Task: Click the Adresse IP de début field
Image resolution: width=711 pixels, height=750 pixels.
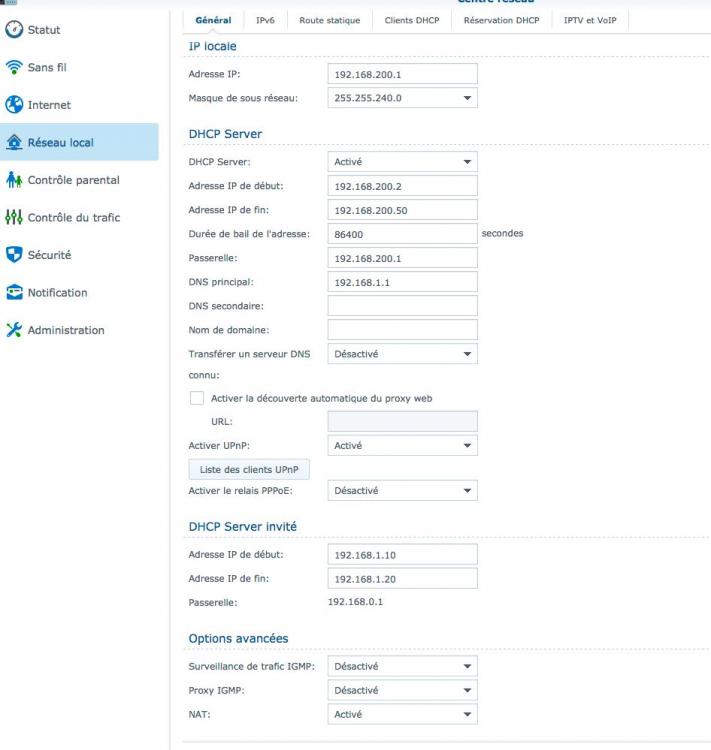Action: [402, 186]
